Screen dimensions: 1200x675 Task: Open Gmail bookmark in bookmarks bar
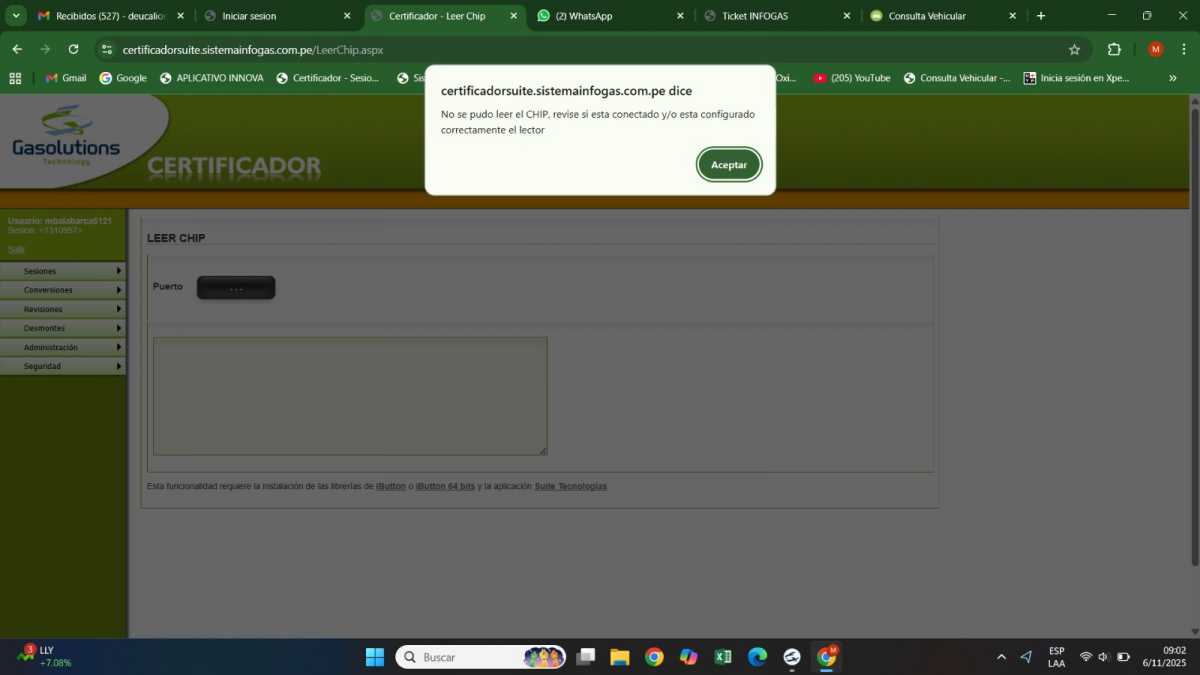(66, 78)
